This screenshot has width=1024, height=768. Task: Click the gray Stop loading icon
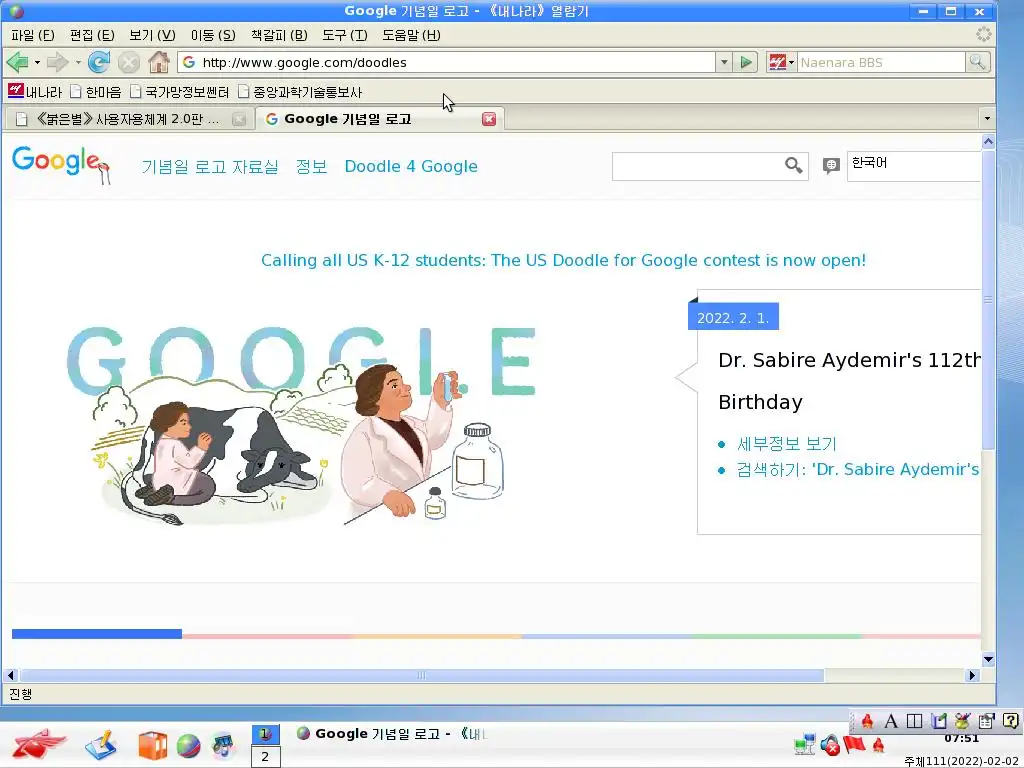pos(129,63)
